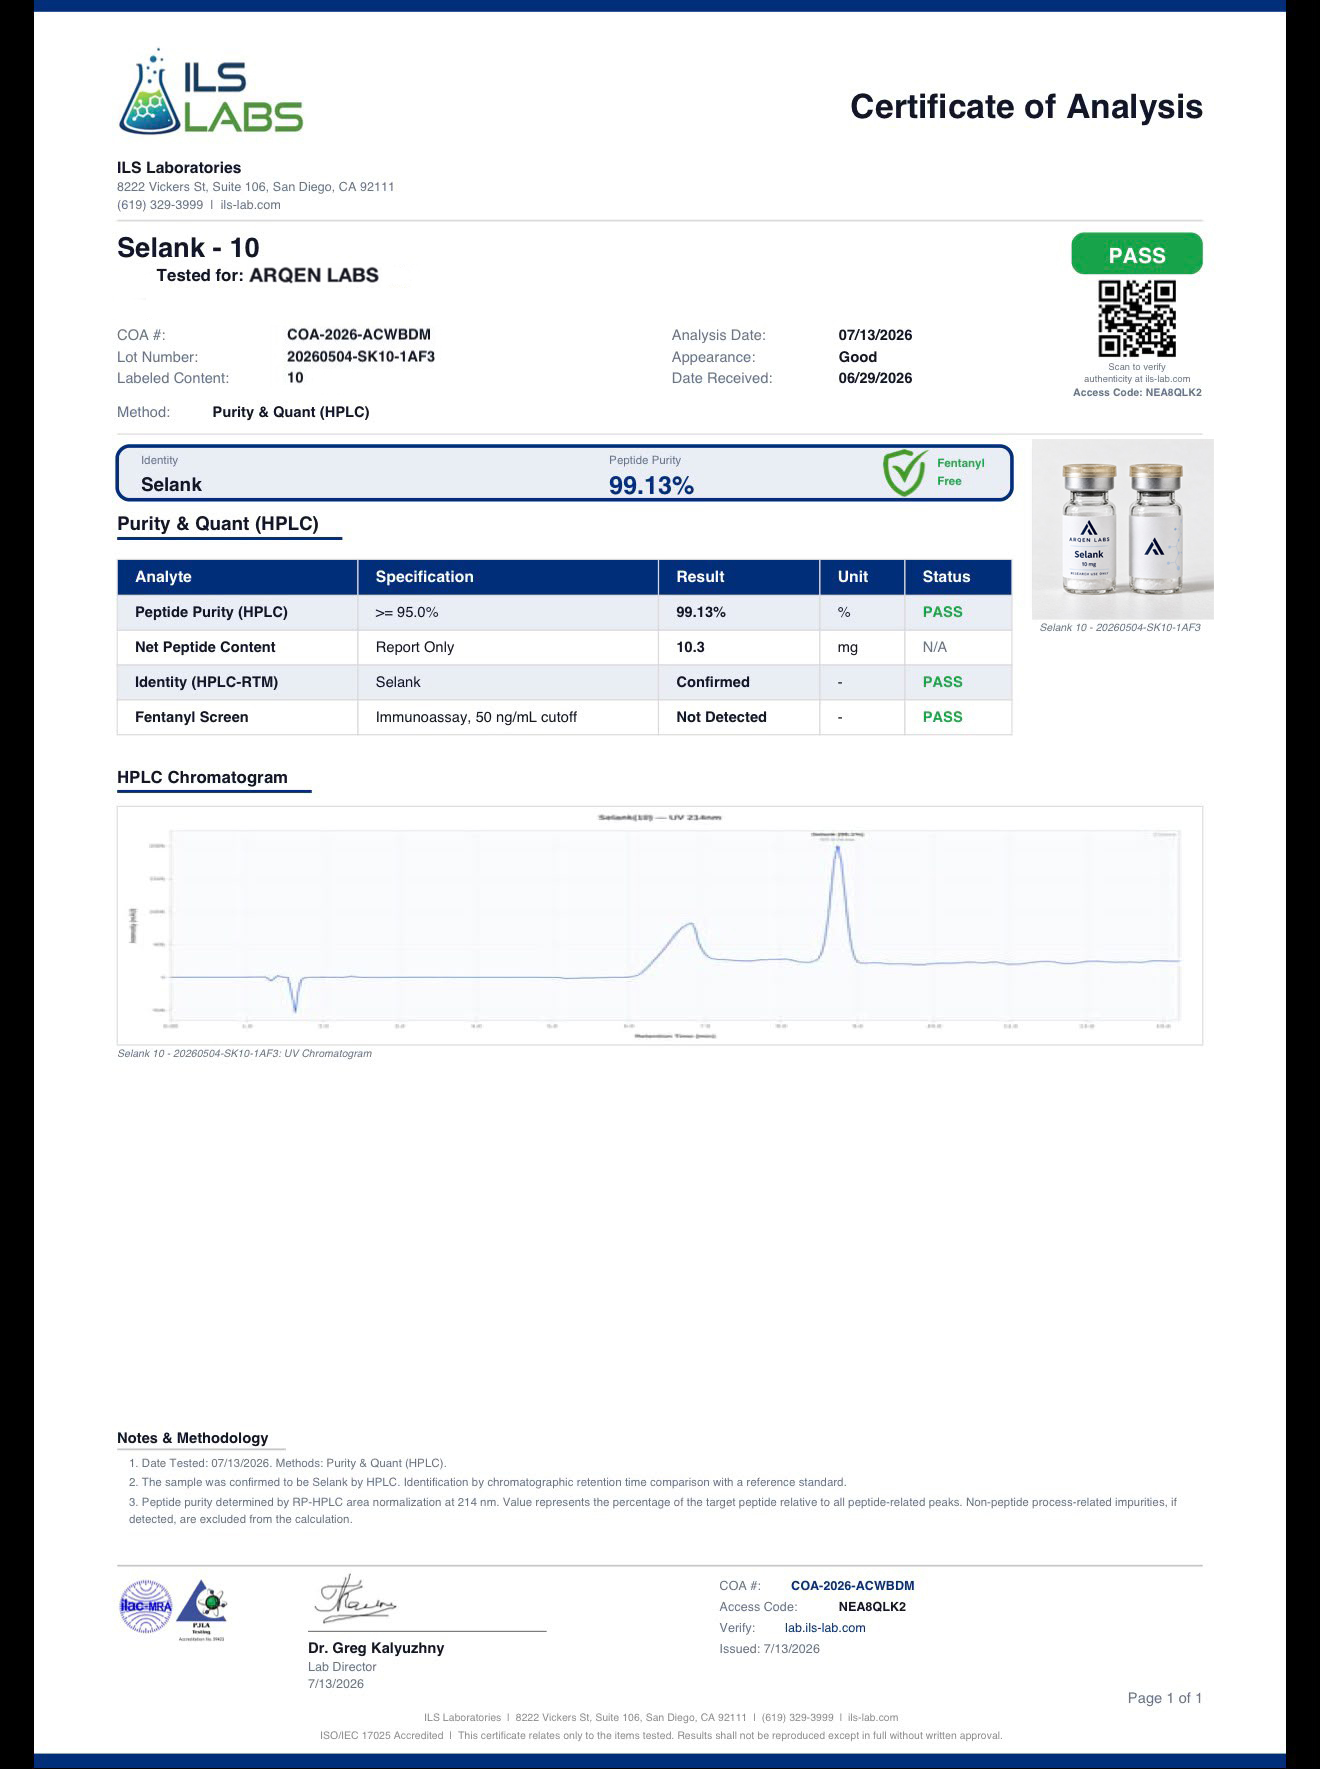Click the 'Purity & Quant (HPLC)' section heading
1320x1769 pixels.
[218, 523]
